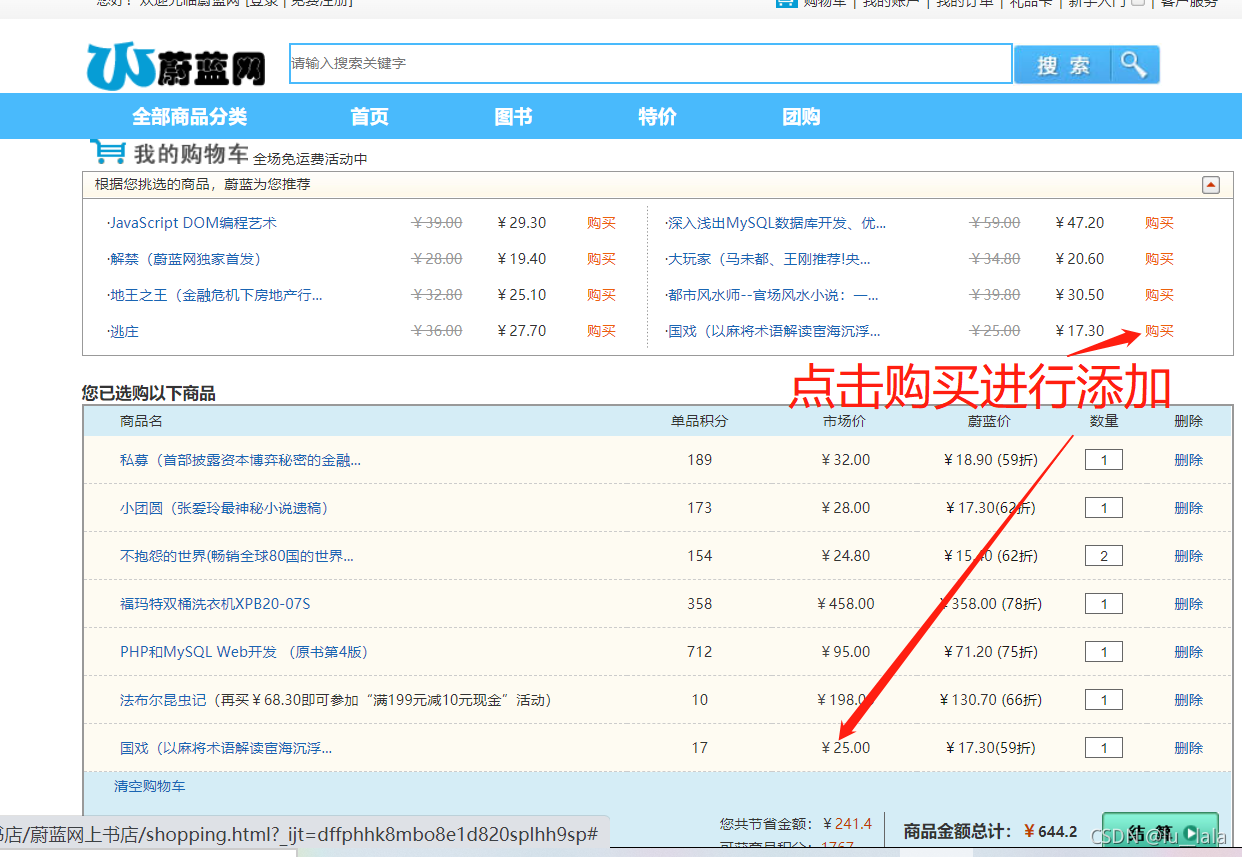Delete 法布尔昆虫记 from the cart
The height and width of the screenshot is (857, 1242).
pos(1188,700)
